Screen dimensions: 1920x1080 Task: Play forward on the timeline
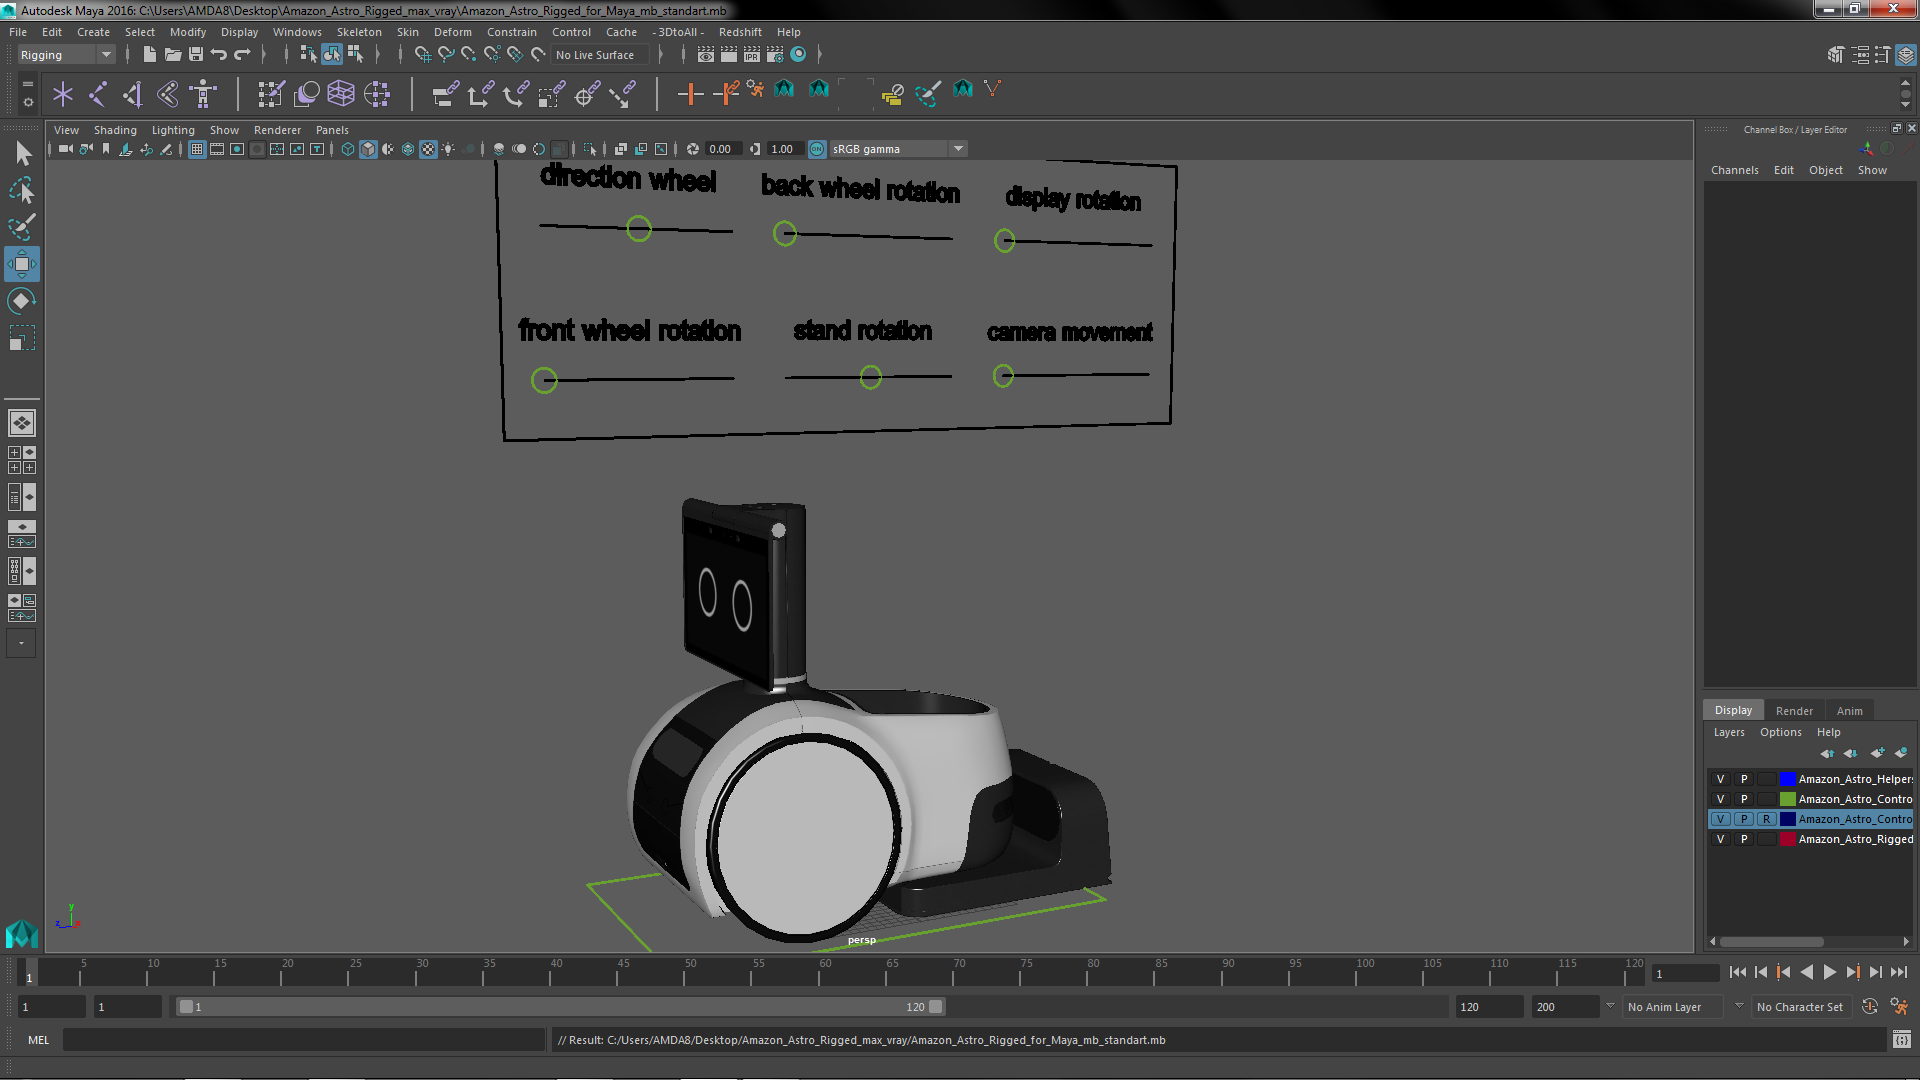point(1829,972)
